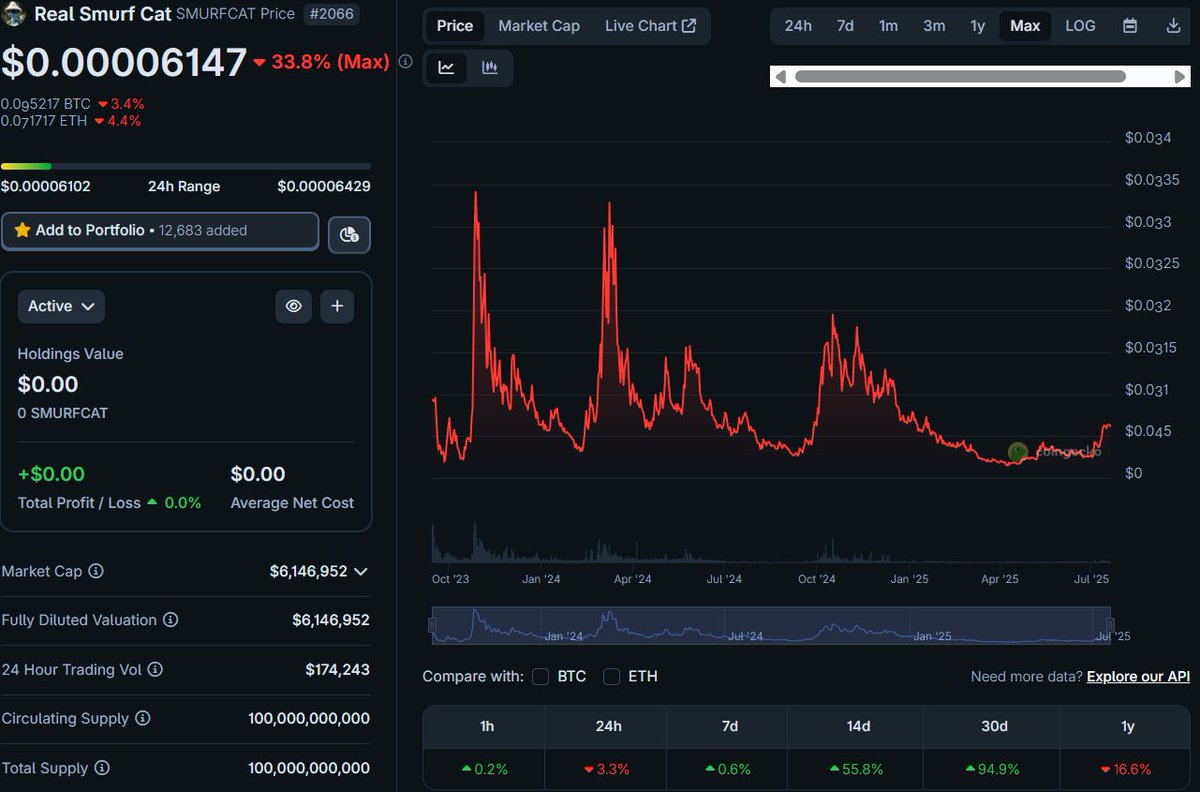This screenshot has width=1200, height=792.
Task: Click the horizontal scrollbar thumb
Action: [960, 77]
